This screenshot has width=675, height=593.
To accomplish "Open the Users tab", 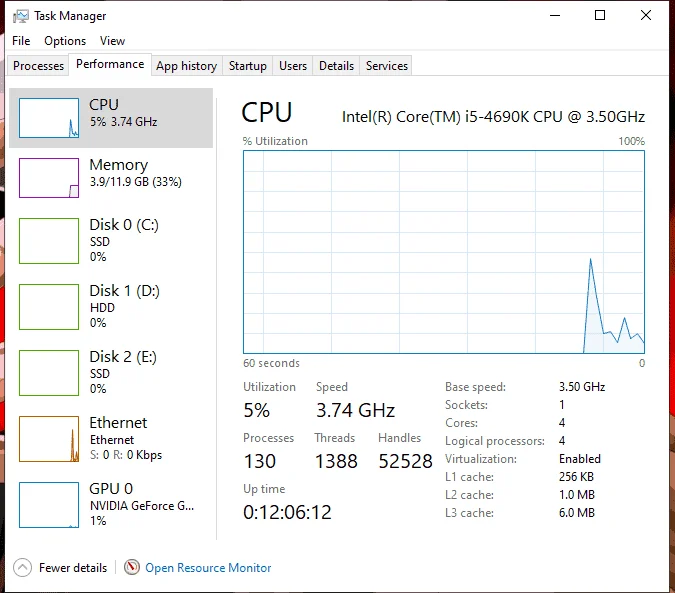I will [293, 65].
